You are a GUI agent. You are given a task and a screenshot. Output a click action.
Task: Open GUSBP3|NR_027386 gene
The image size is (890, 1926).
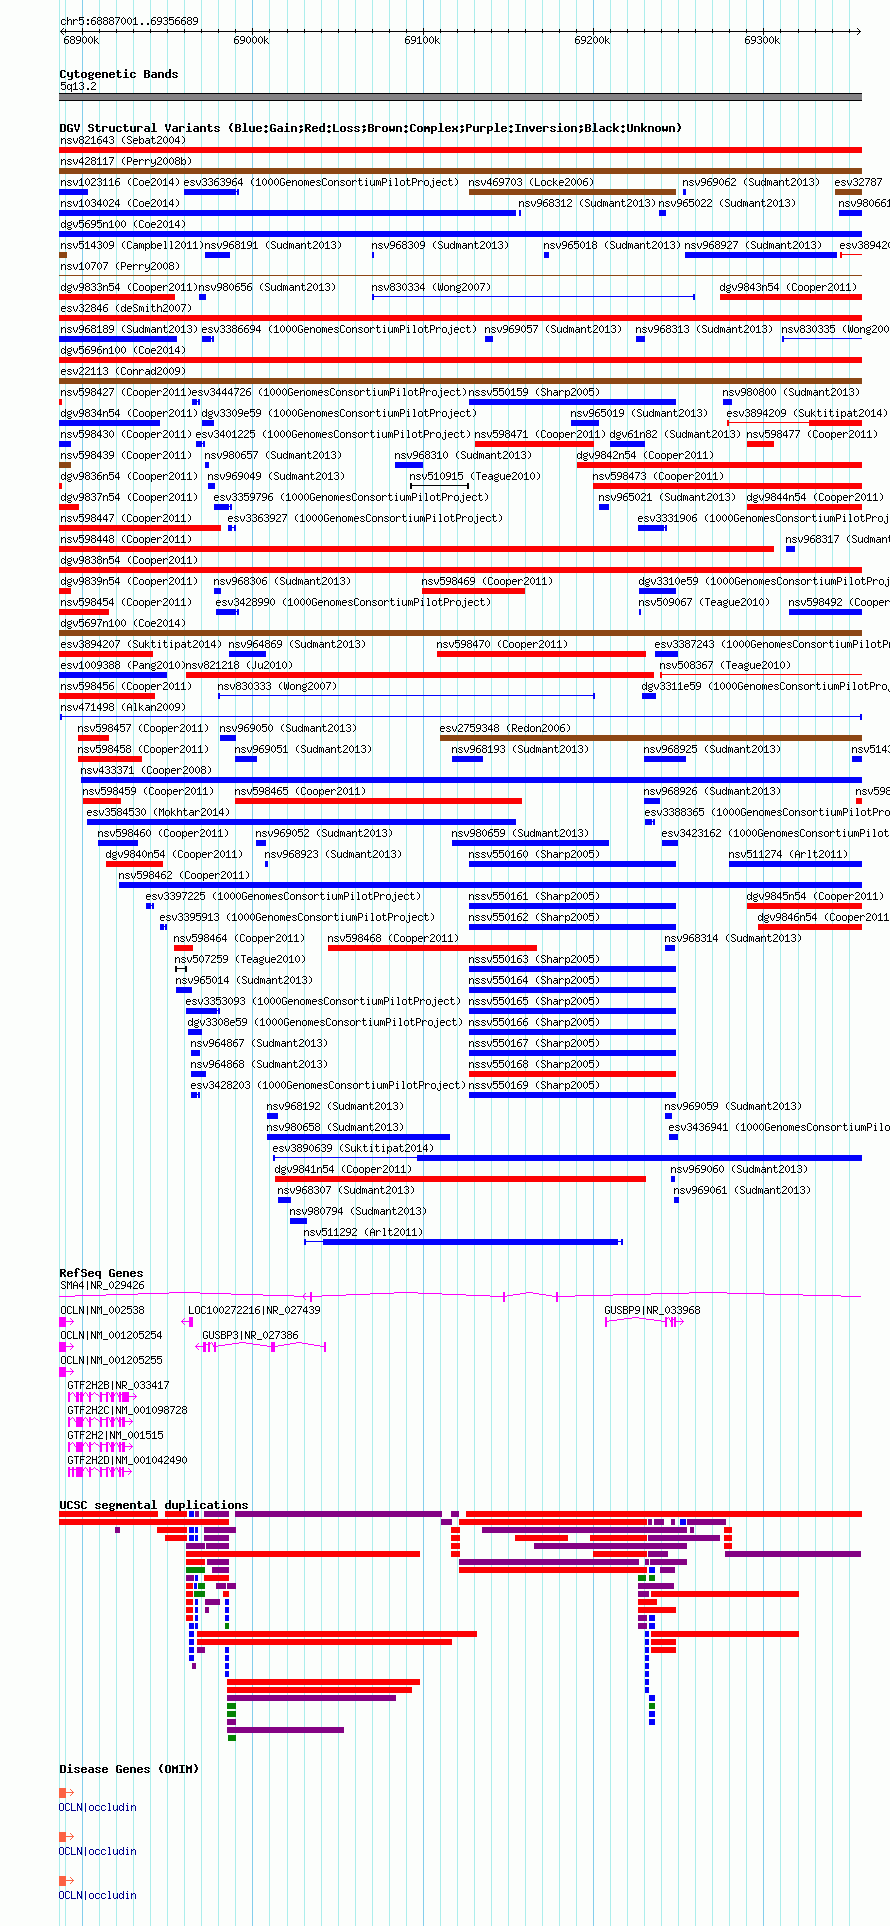[250, 1335]
